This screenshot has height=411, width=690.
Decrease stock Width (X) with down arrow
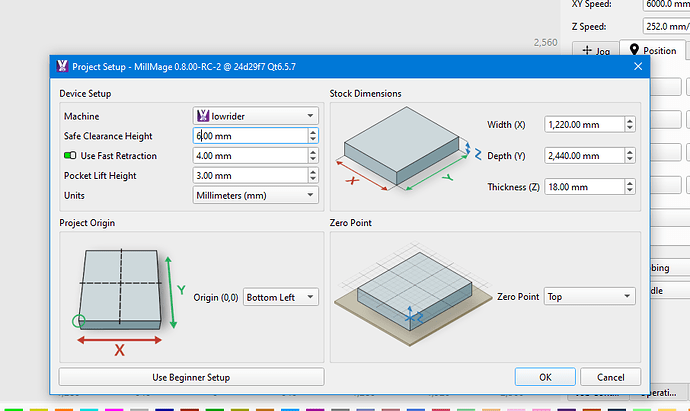630,128
